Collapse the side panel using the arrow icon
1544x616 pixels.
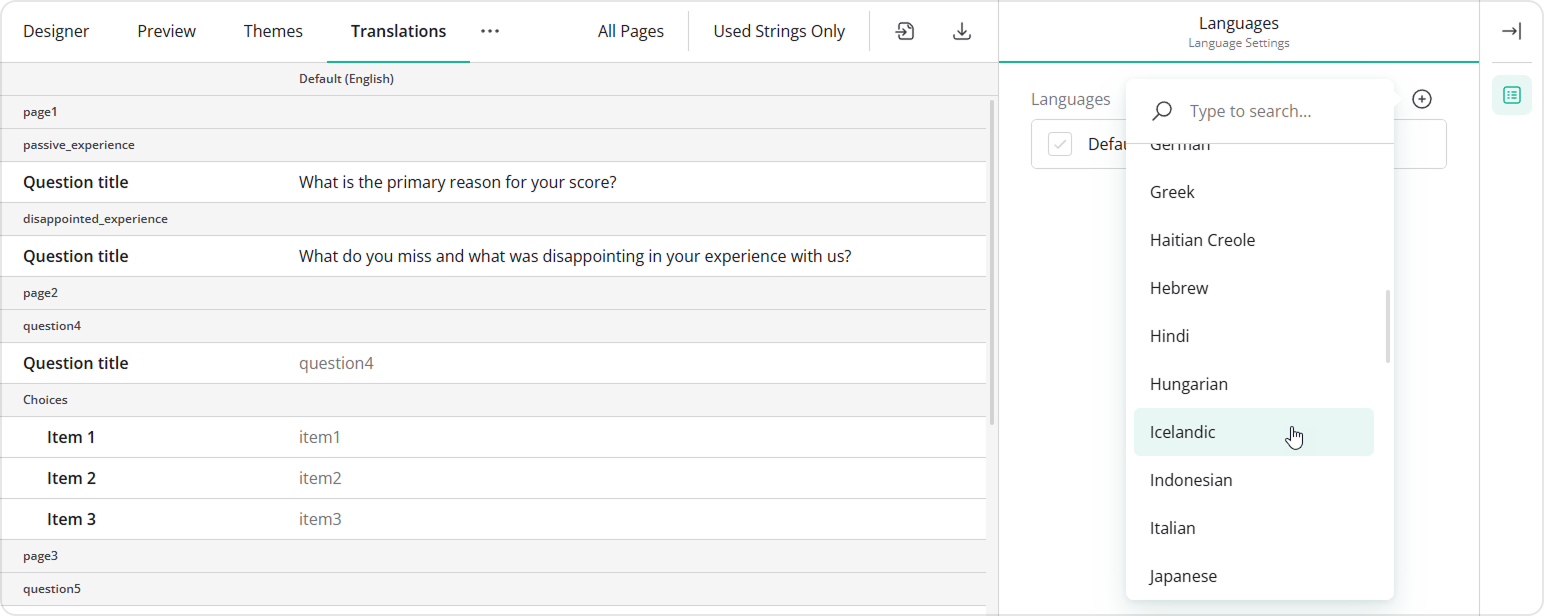coord(1510,31)
